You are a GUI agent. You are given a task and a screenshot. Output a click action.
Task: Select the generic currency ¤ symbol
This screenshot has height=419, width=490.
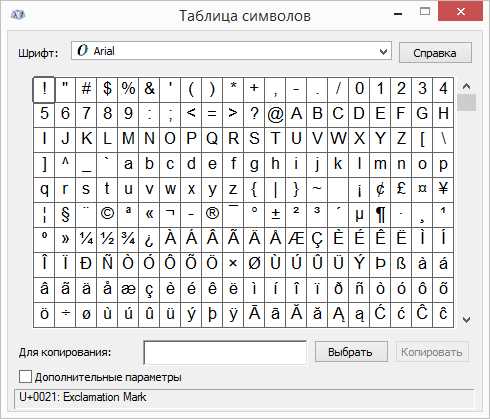click(422, 190)
